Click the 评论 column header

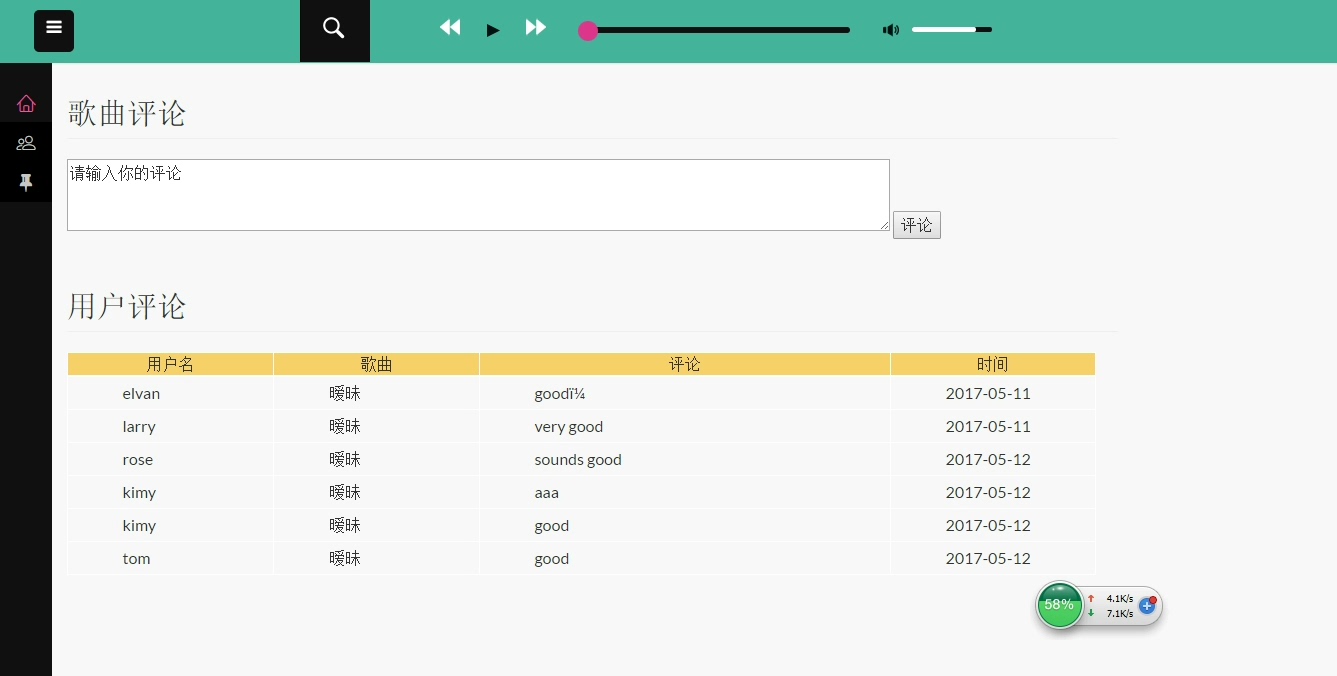click(x=685, y=365)
